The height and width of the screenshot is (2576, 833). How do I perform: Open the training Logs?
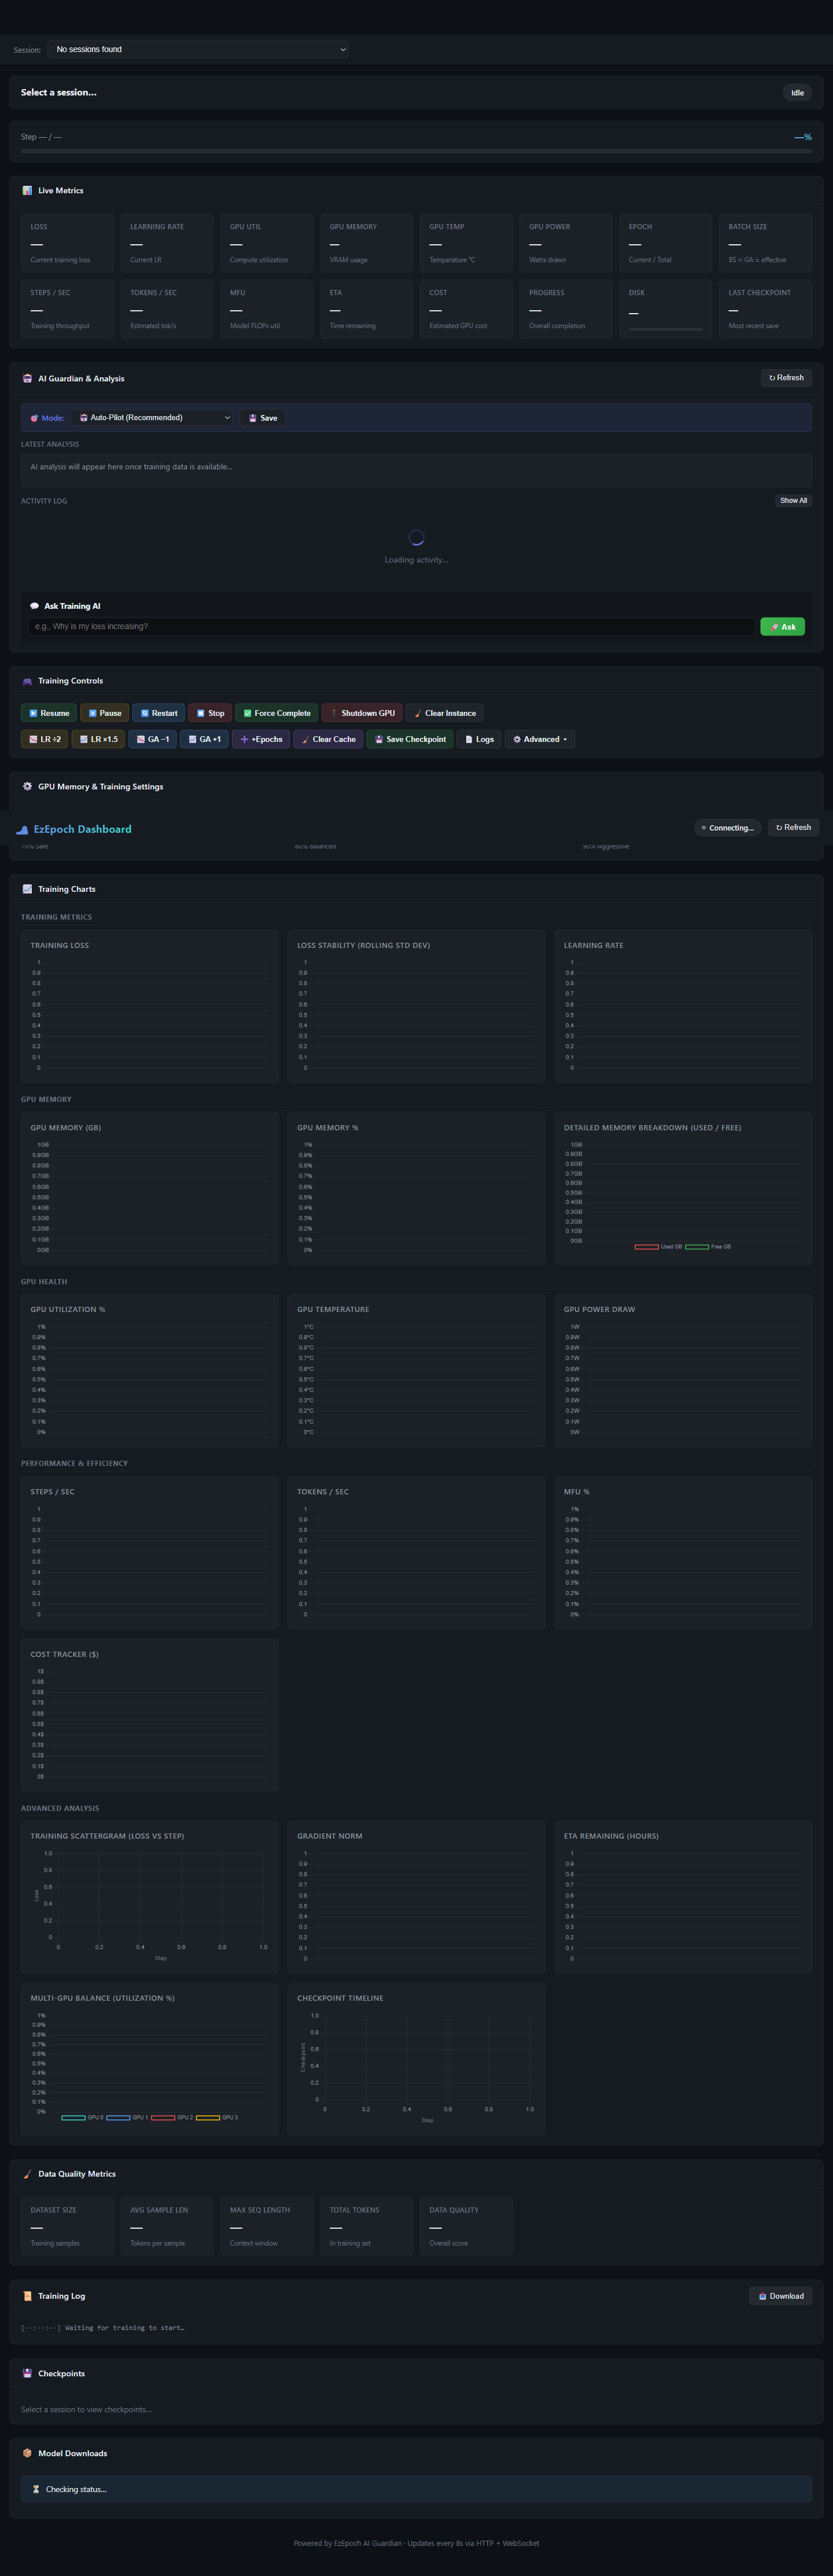pyautogui.click(x=479, y=739)
